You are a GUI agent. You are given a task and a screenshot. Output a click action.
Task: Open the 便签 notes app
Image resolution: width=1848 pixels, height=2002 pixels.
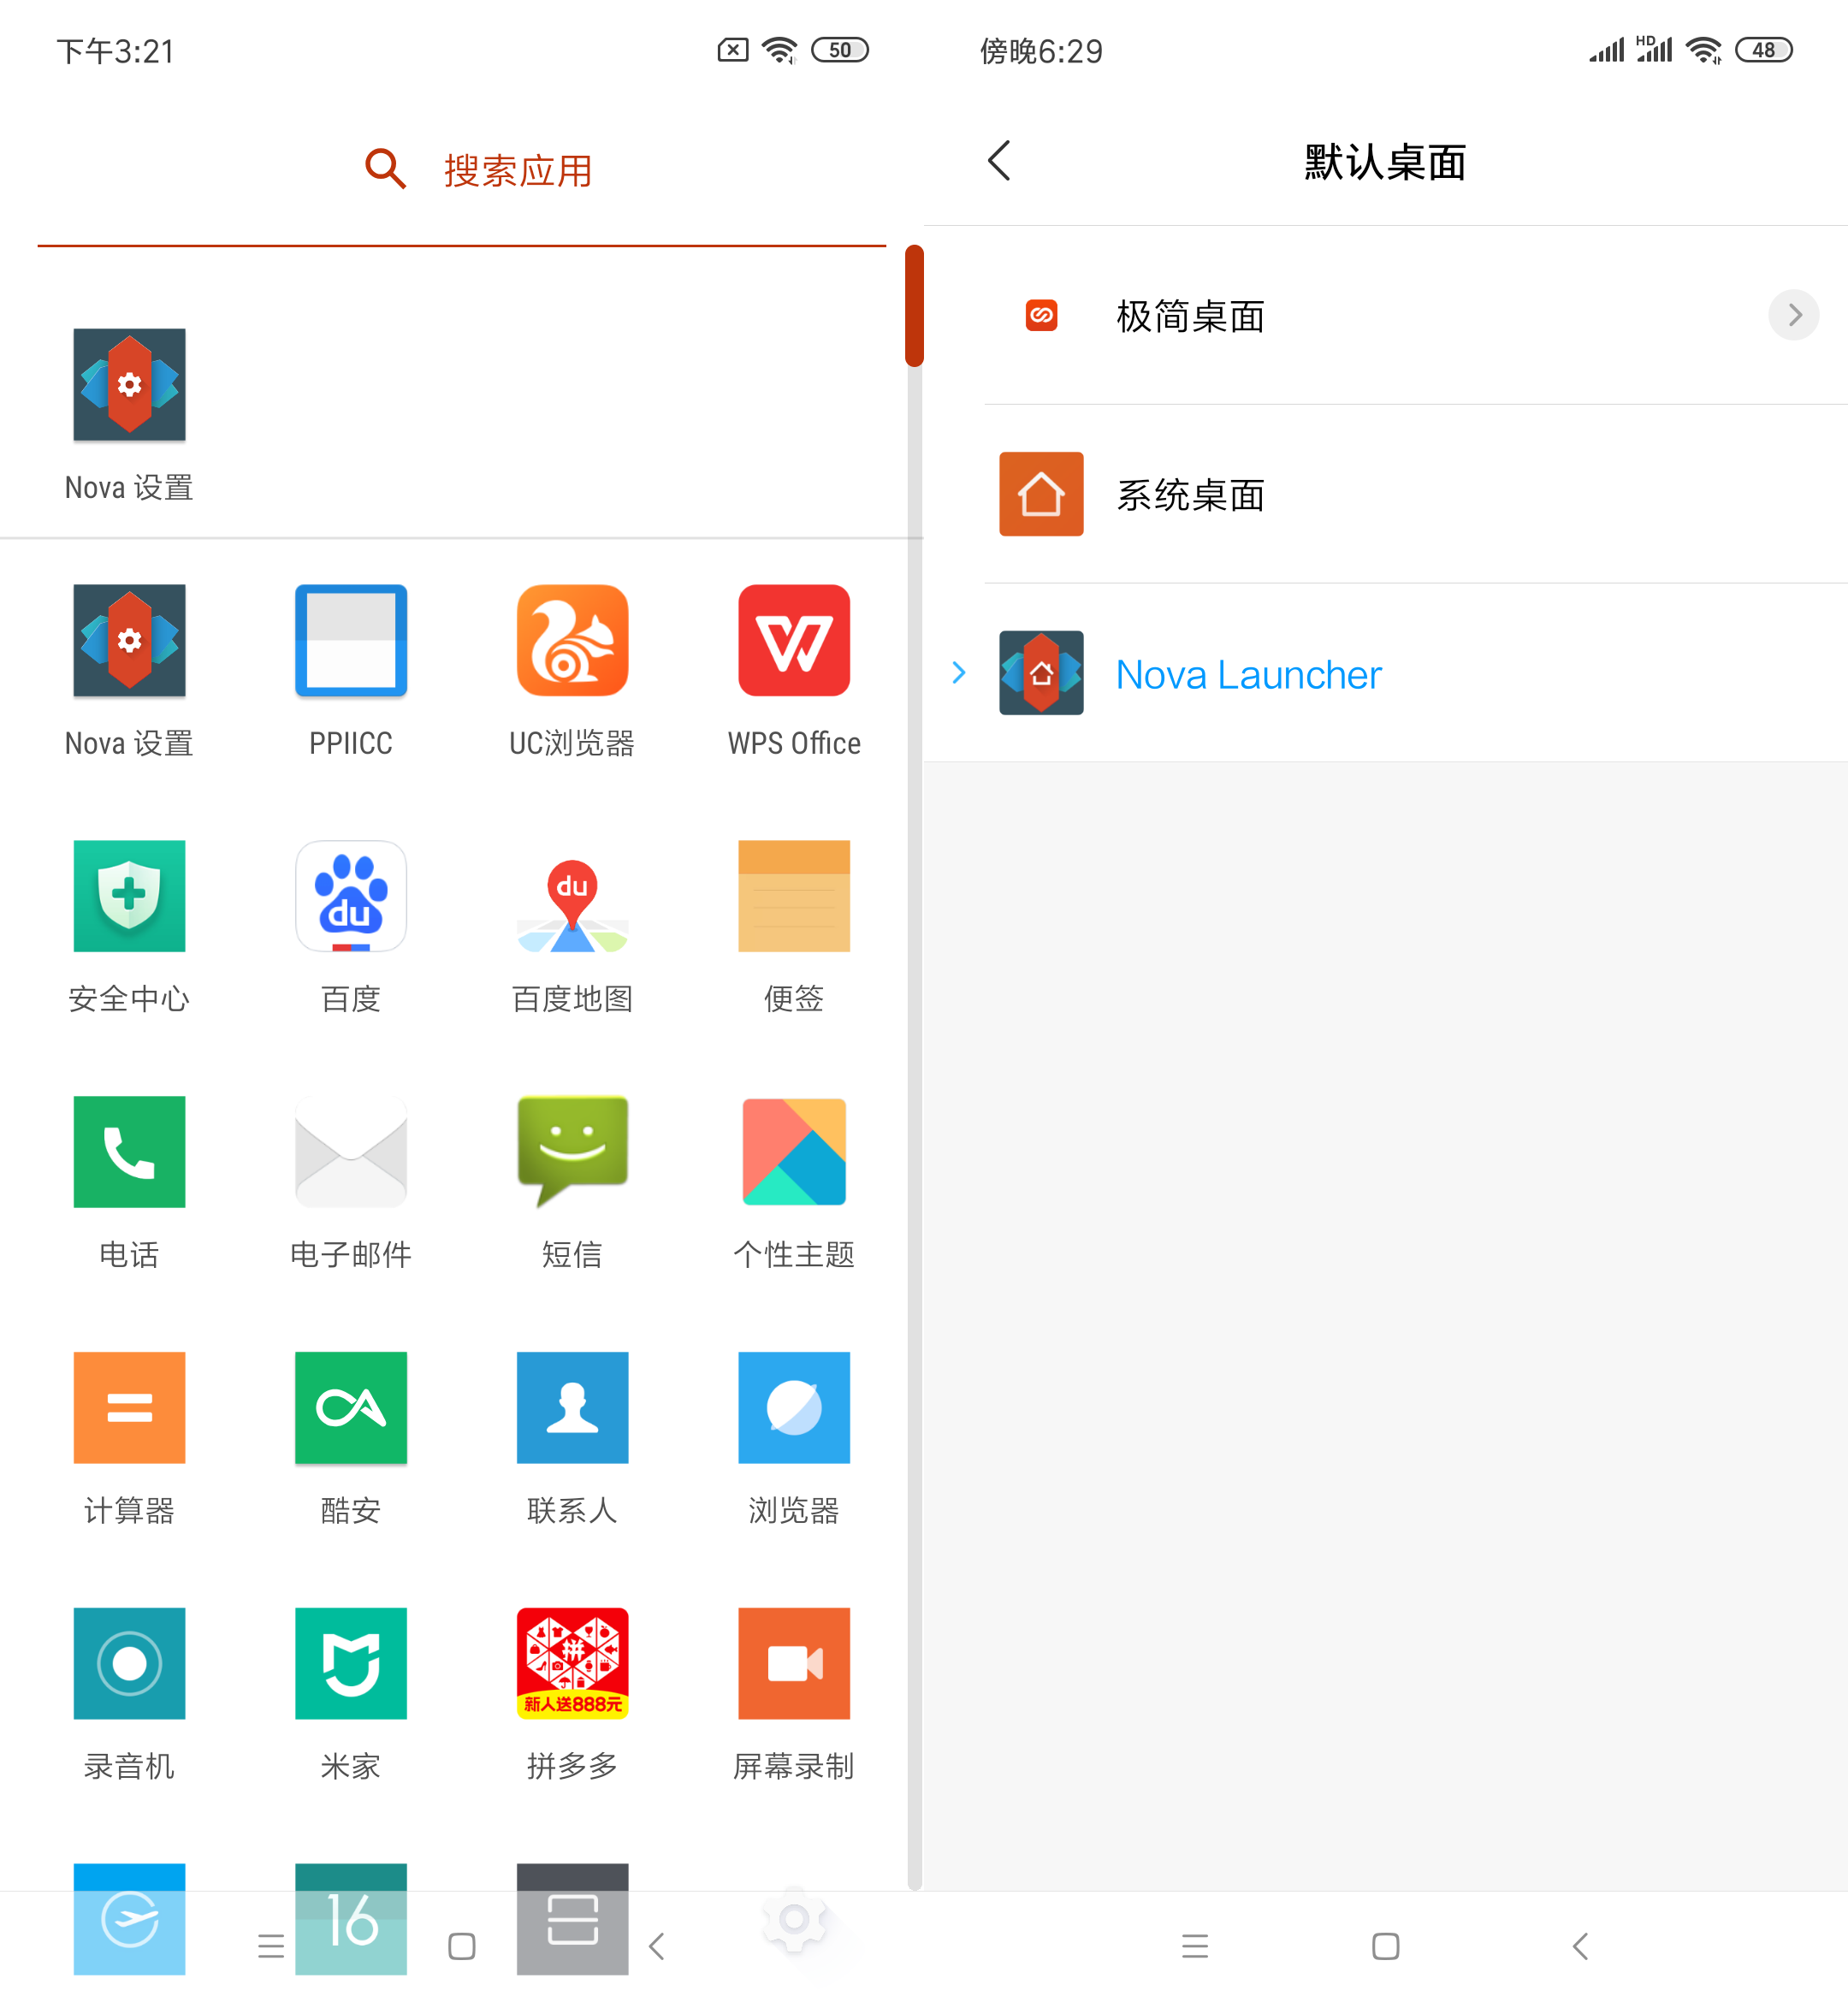(794, 926)
